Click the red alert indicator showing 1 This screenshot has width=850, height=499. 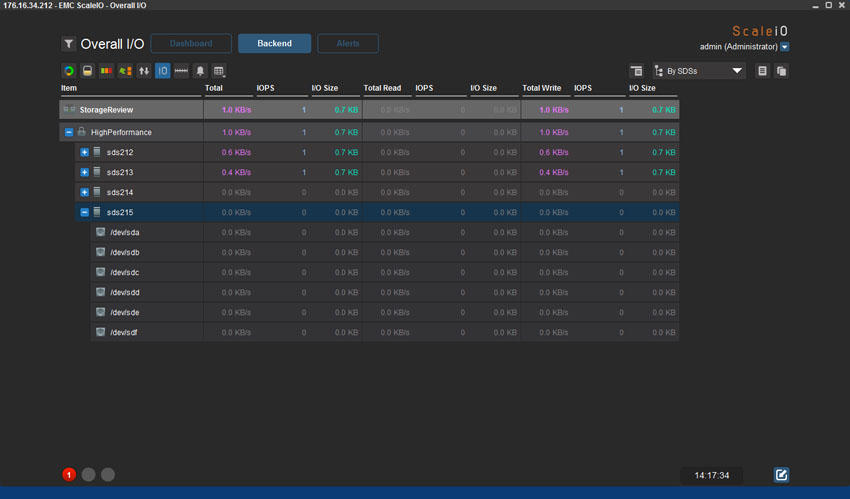tap(69, 475)
